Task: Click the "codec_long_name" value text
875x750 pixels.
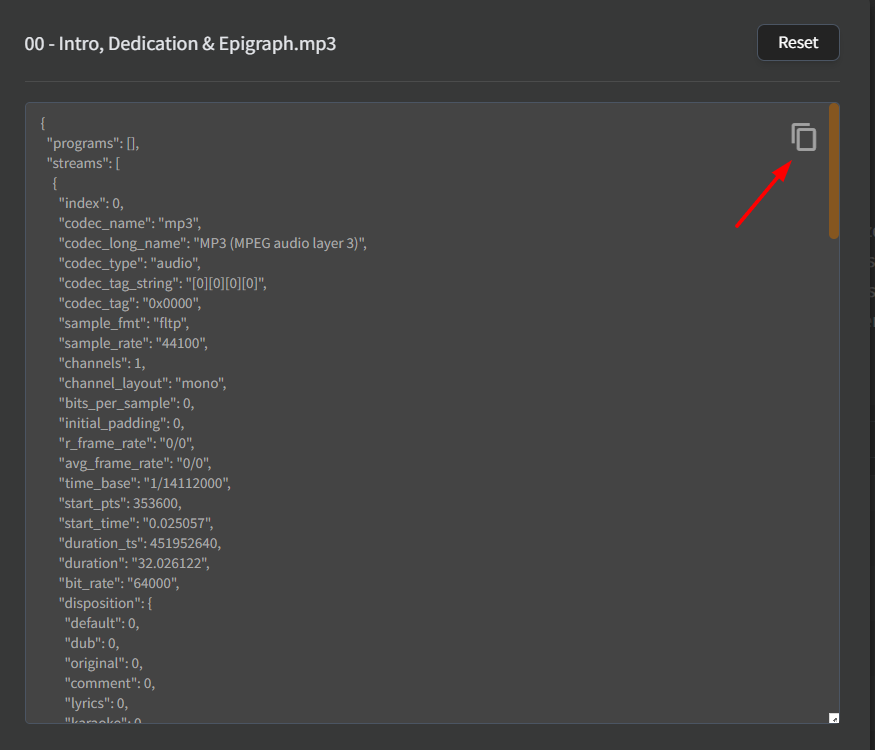Action: coord(282,243)
